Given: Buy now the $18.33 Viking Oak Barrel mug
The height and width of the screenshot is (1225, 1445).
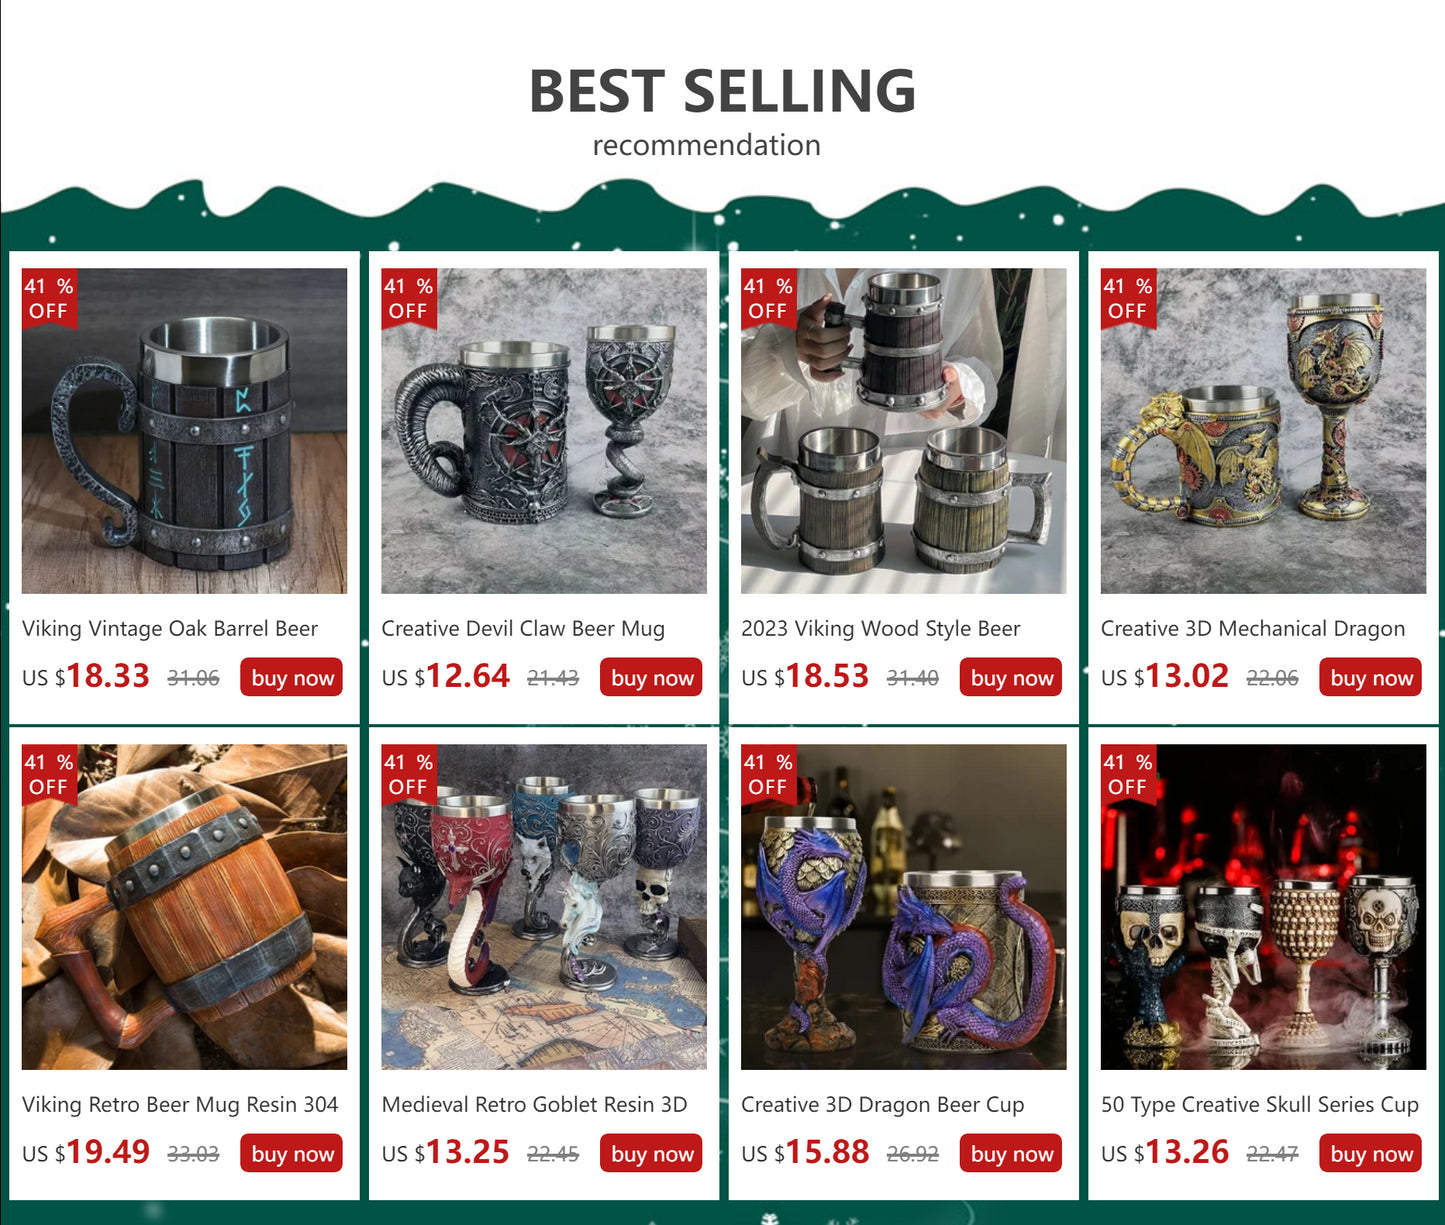Looking at the screenshot, I should [292, 677].
